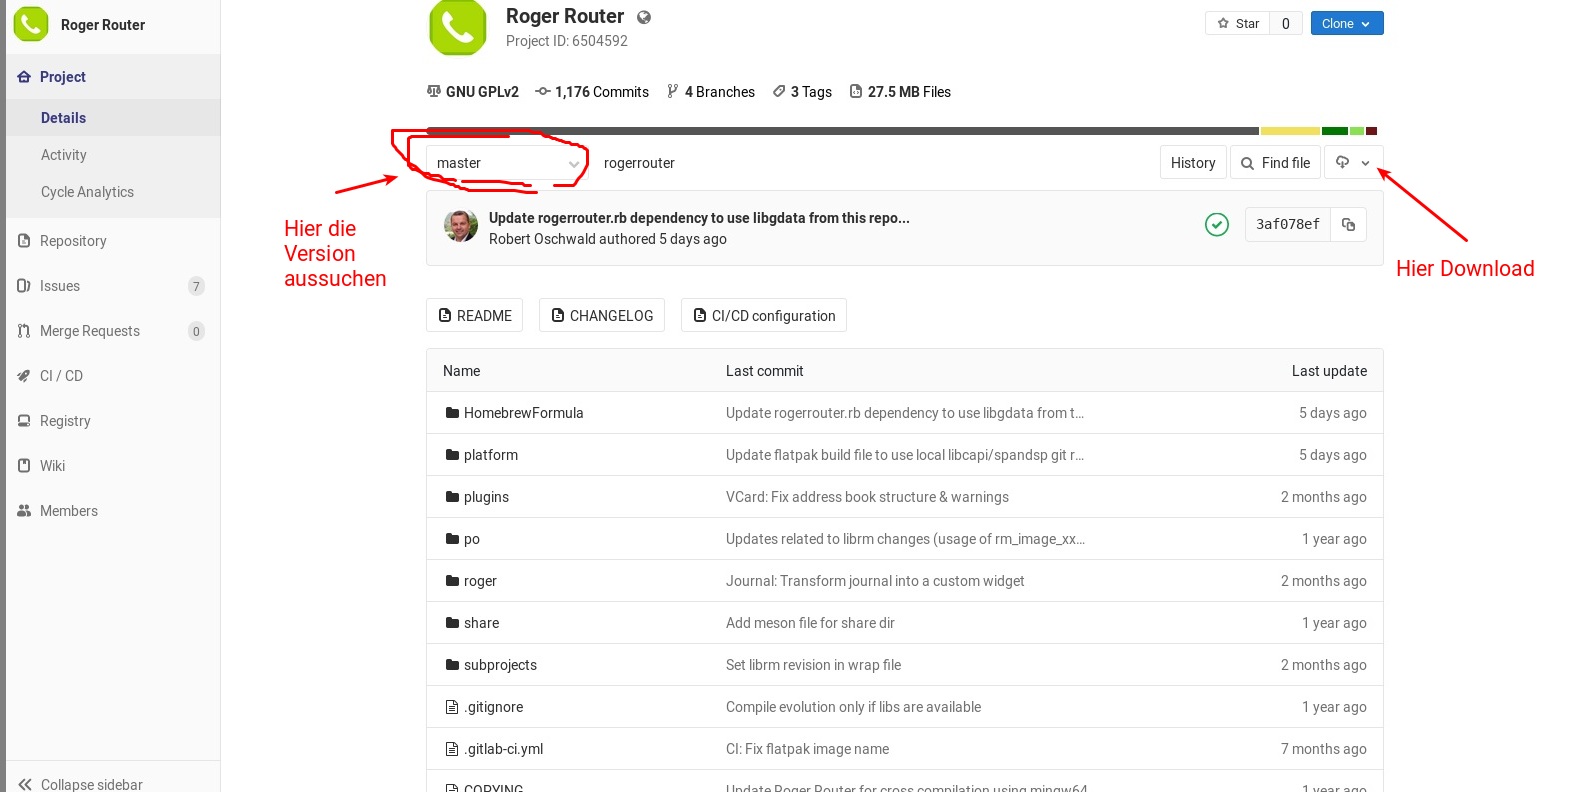
Task: Expand the download options chevron
Action: point(1366,163)
